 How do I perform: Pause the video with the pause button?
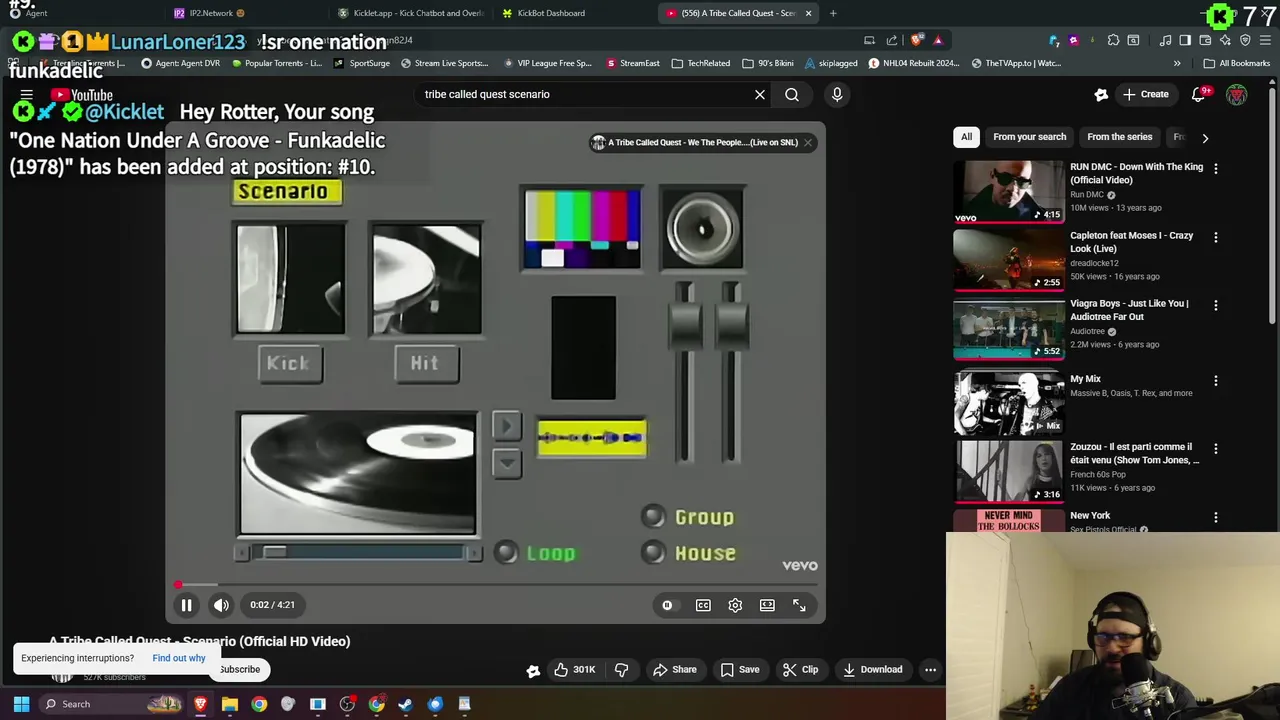(x=186, y=605)
